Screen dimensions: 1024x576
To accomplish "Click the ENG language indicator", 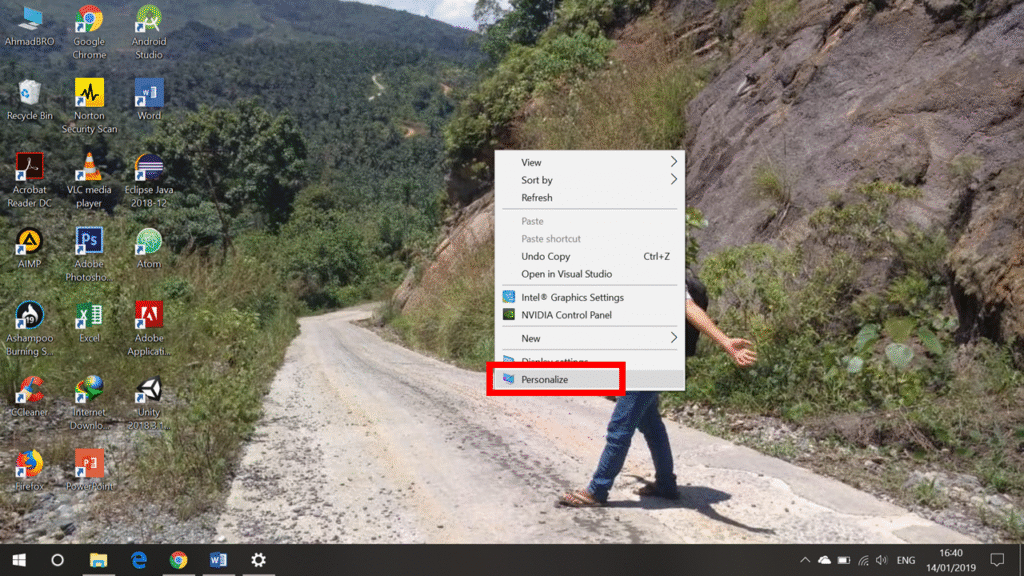I will [906, 560].
